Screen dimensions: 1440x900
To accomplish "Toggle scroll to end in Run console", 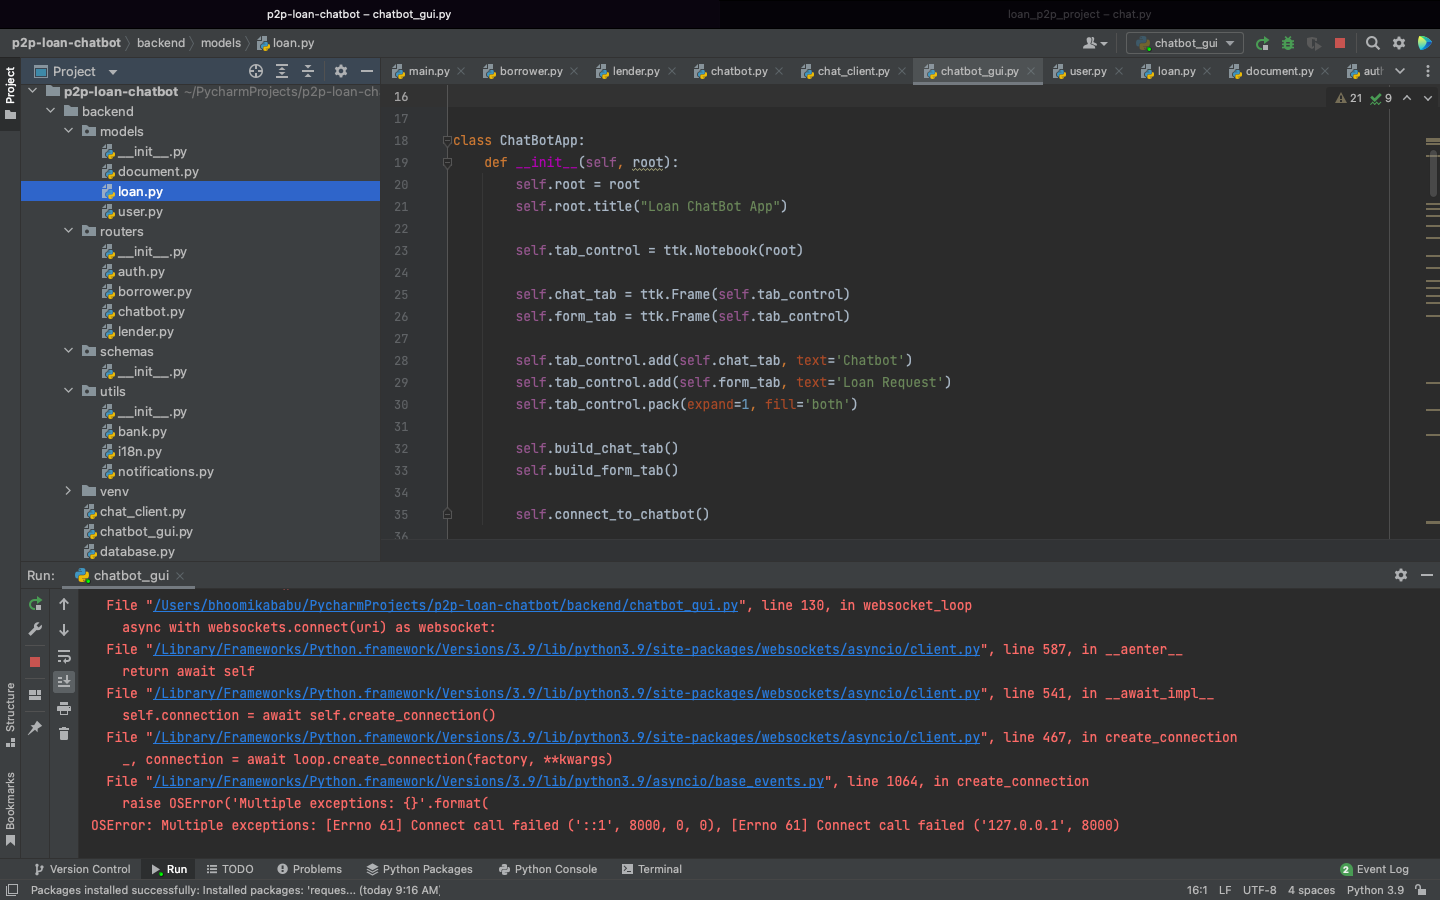I will point(64,682).
